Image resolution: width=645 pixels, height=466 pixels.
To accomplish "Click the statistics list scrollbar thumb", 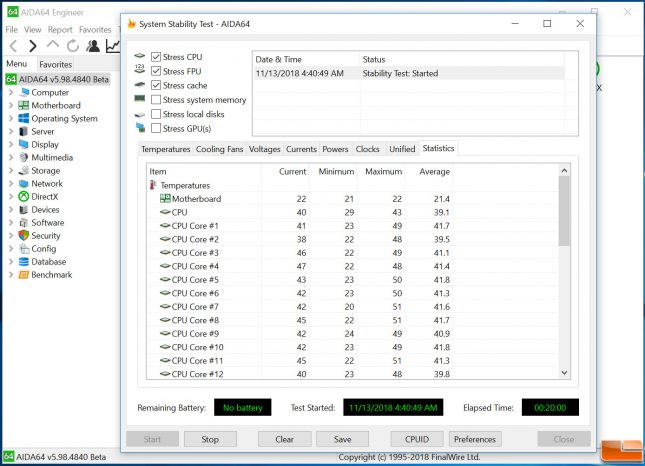I will click(564, 211).
